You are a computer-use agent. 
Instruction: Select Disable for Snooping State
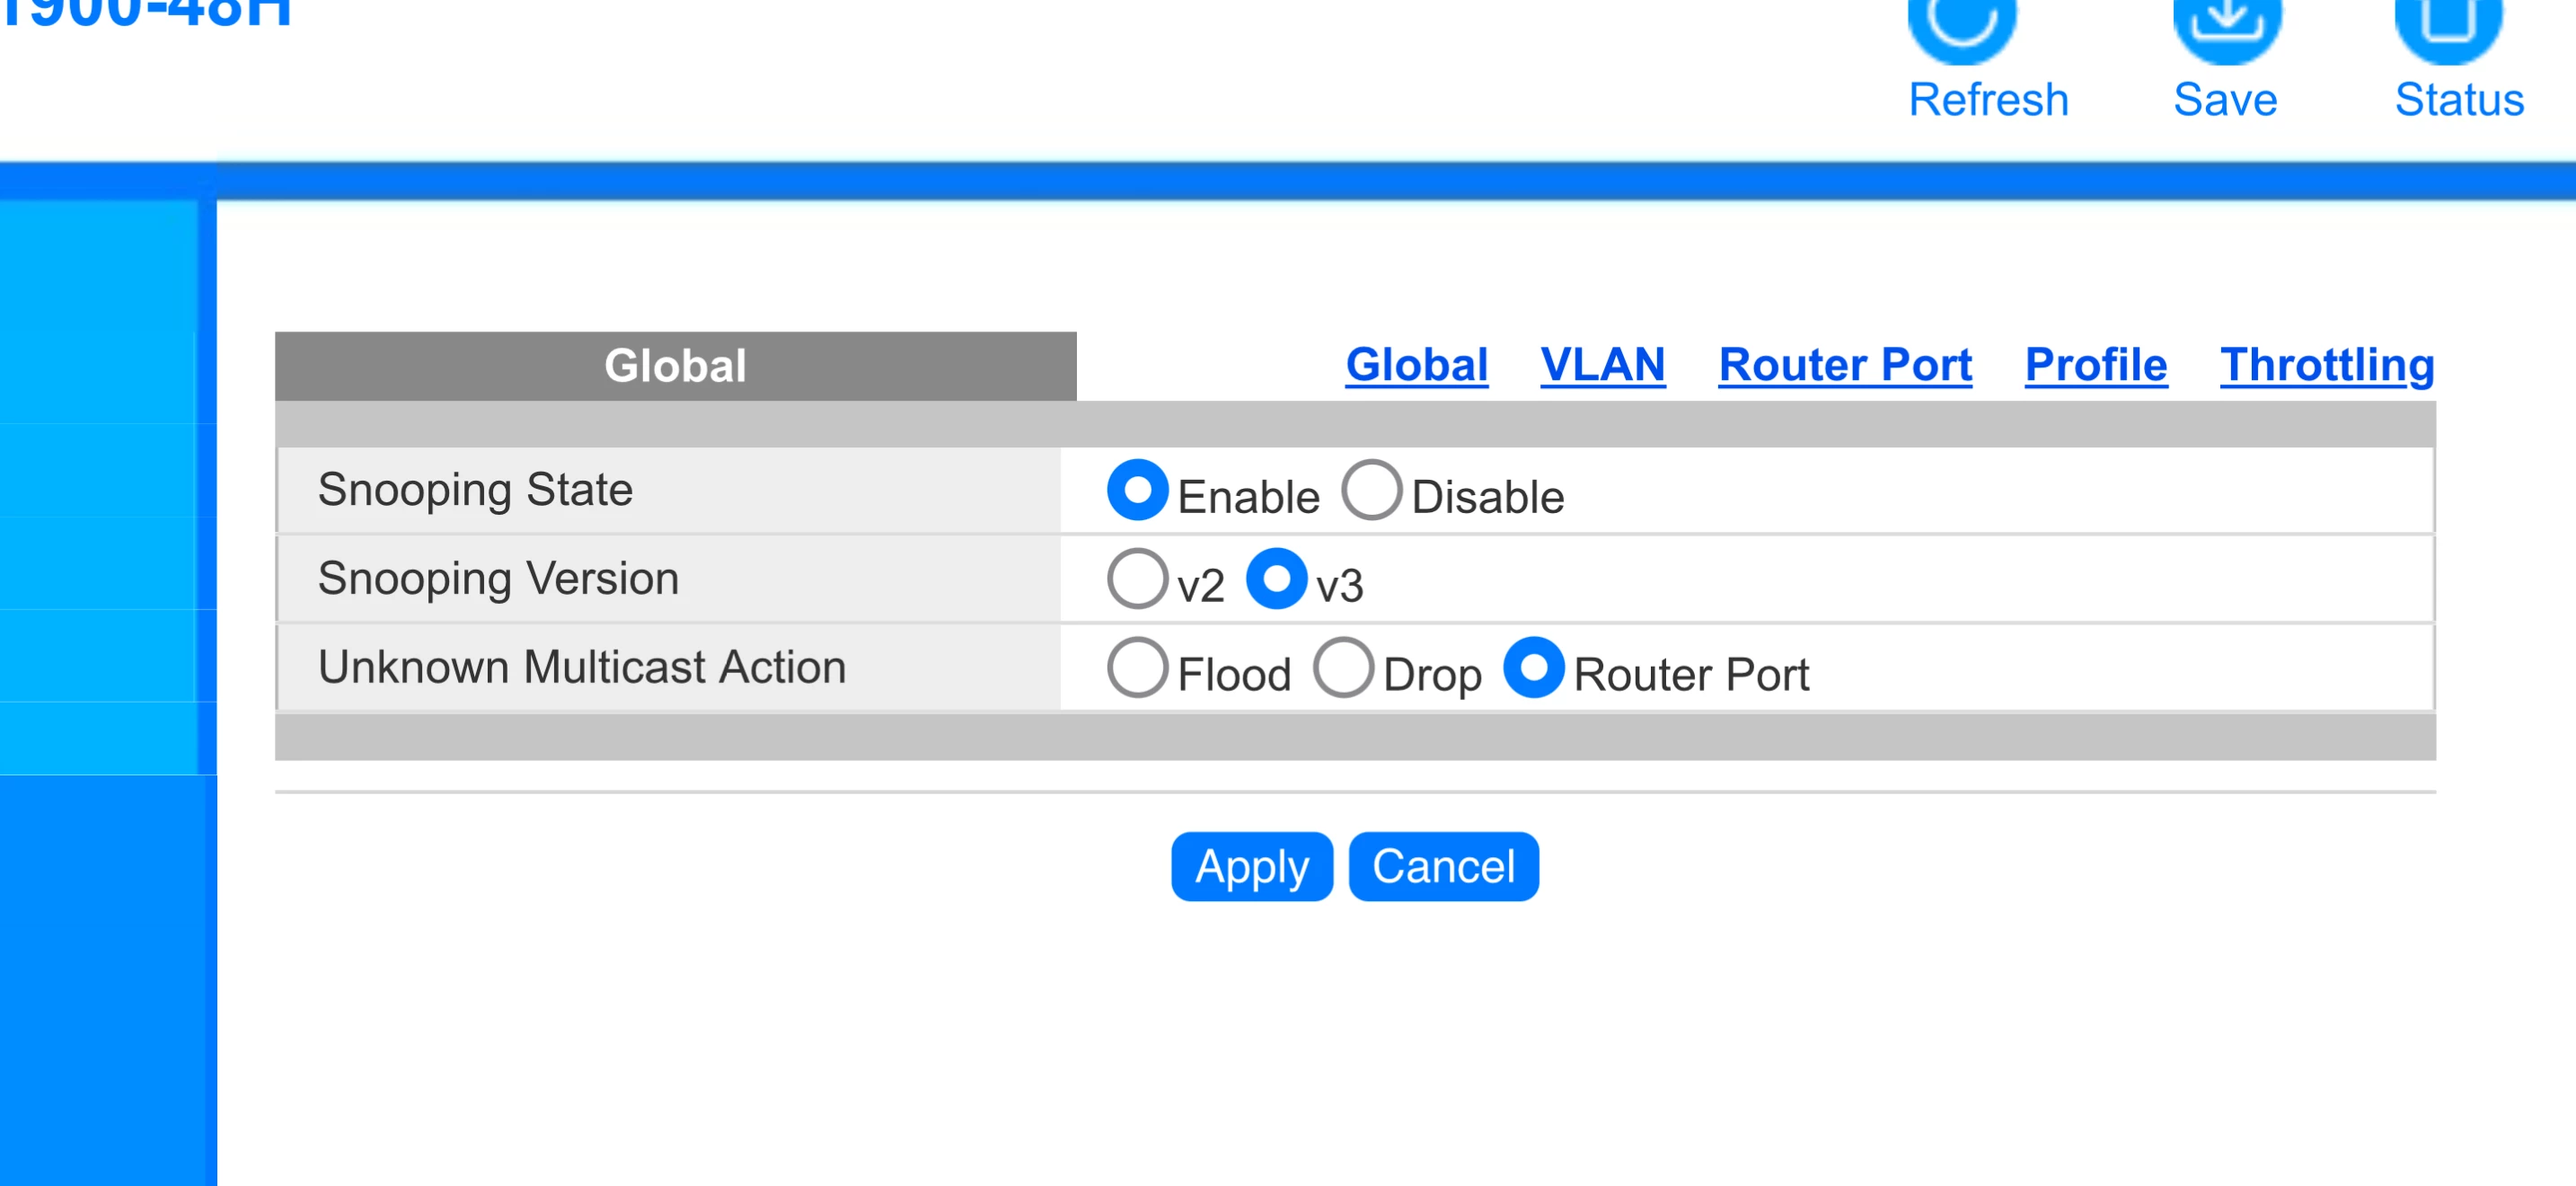point(1371,490)
